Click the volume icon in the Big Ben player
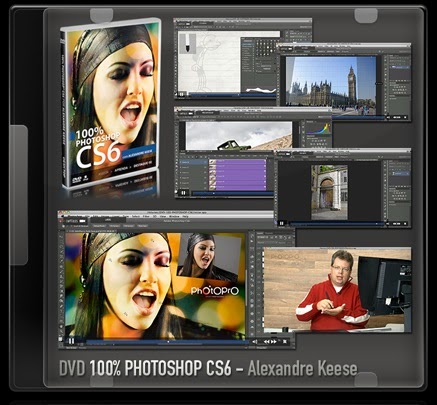The width and height of the screenshot is (437, 405). click(x=389, y=117)
